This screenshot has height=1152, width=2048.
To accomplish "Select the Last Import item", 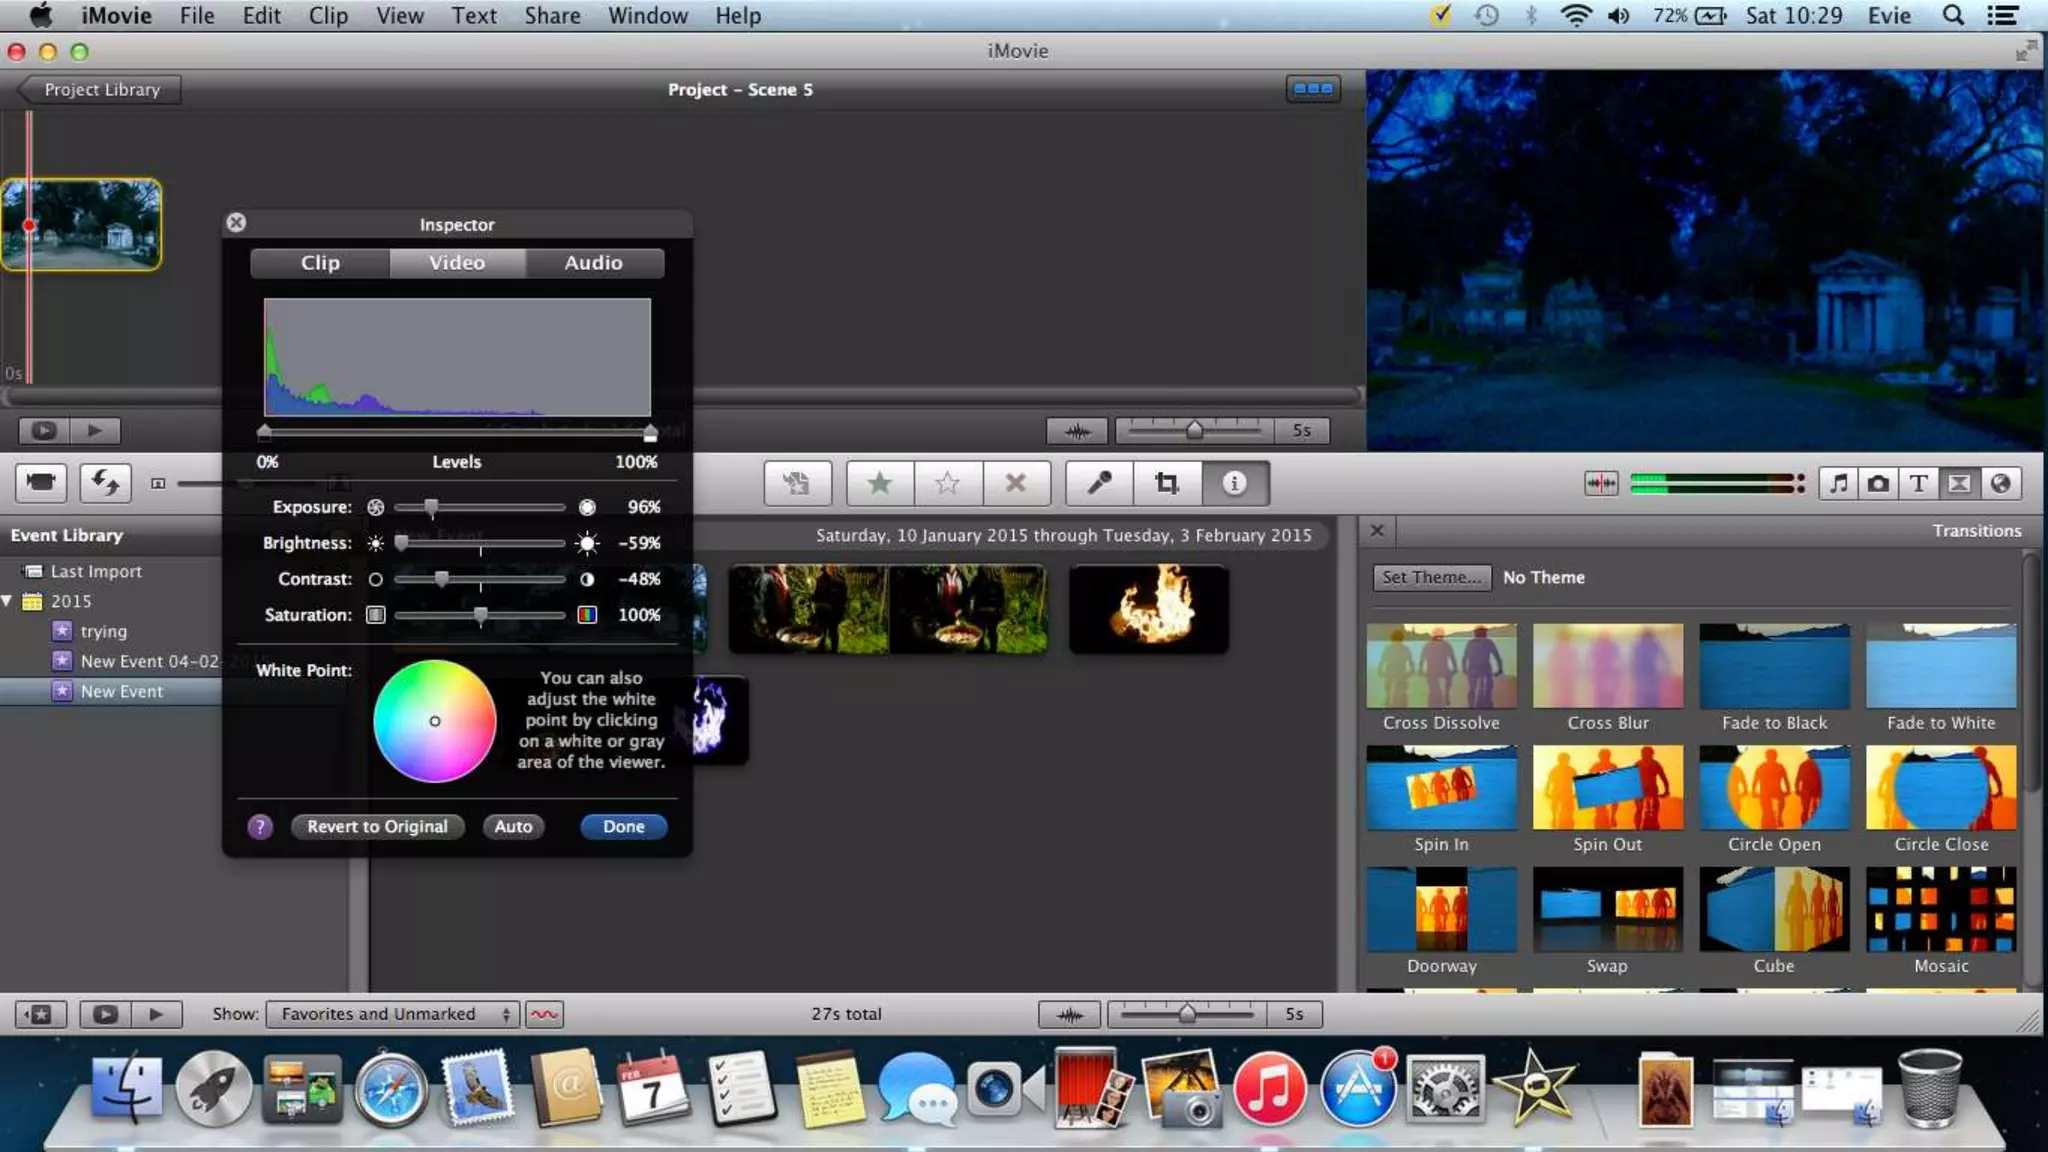I will click(x=96, y=571).
